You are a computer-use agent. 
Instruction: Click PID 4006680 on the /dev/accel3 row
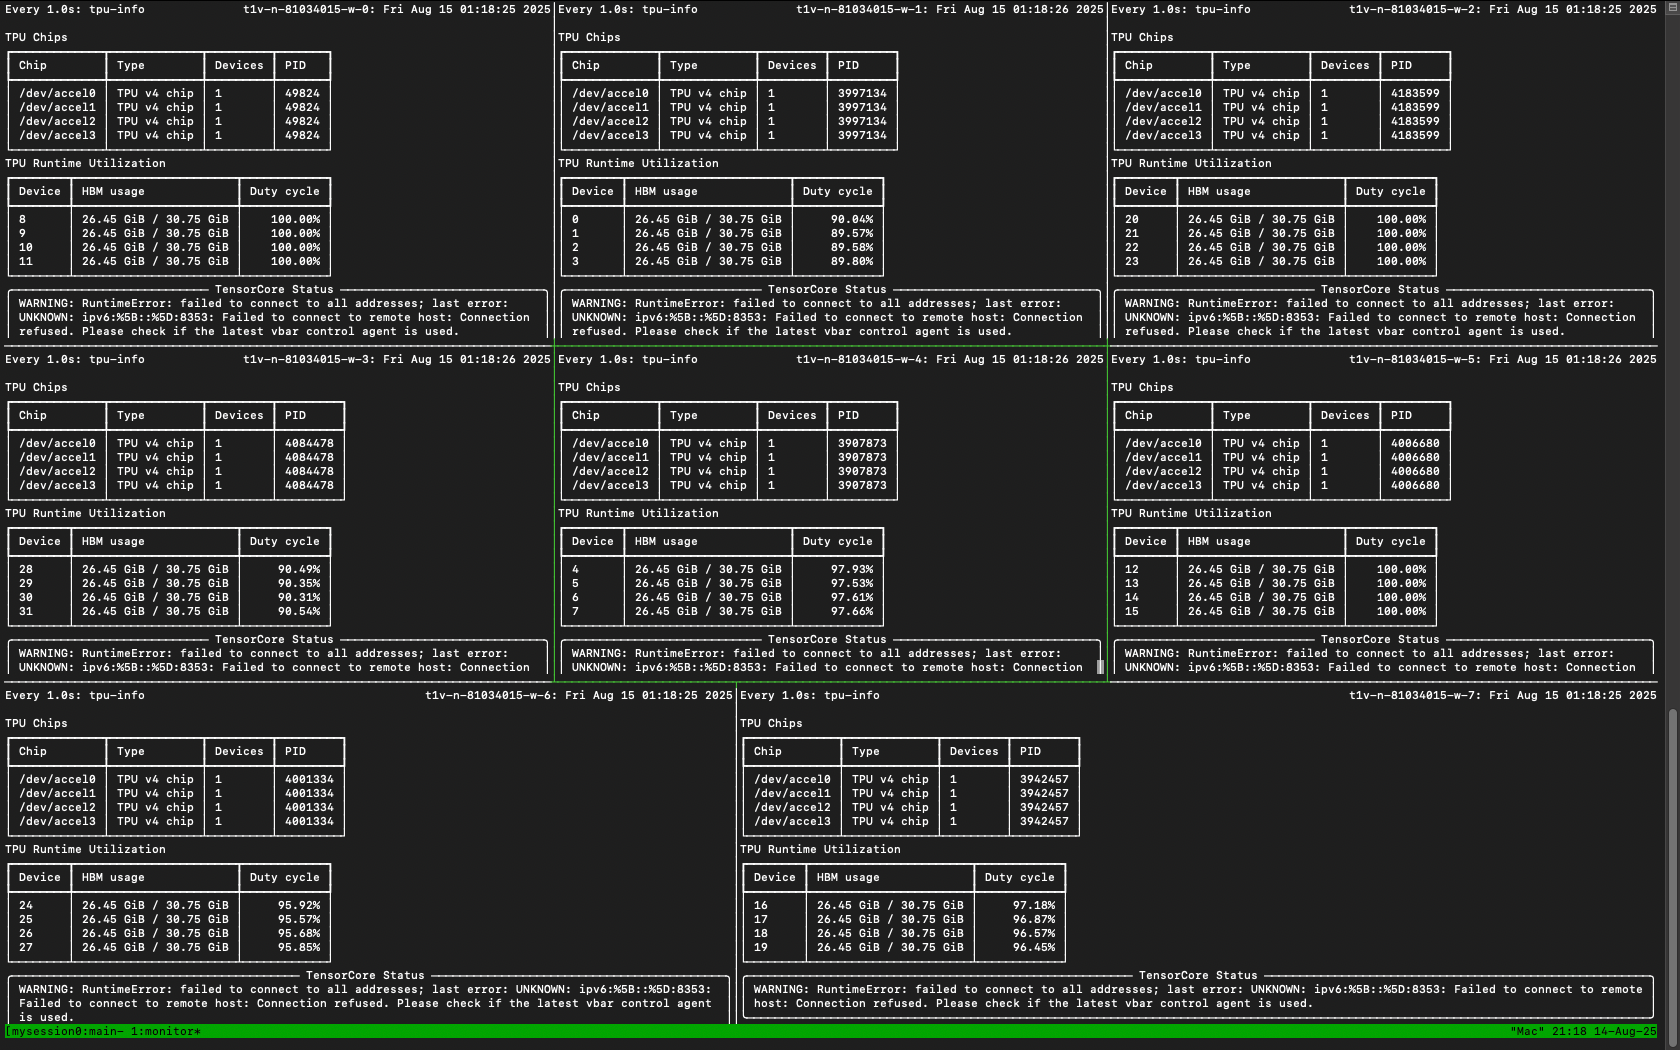click(1415, 485)
